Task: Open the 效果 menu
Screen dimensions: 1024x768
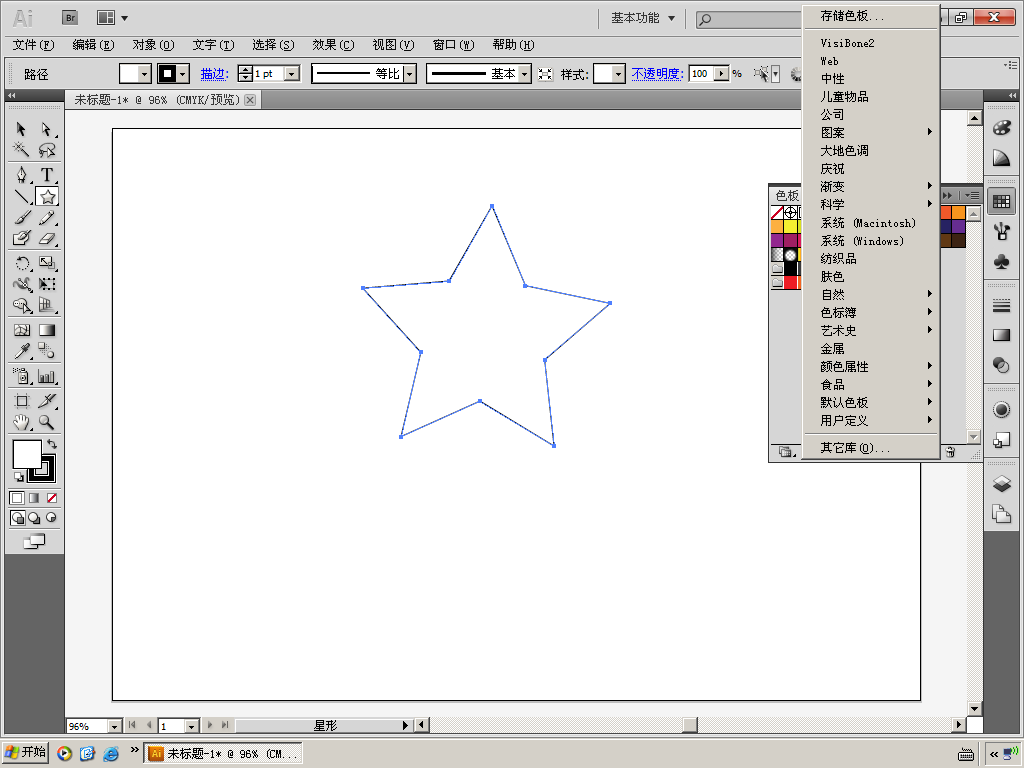Action: tap(333, 45)
